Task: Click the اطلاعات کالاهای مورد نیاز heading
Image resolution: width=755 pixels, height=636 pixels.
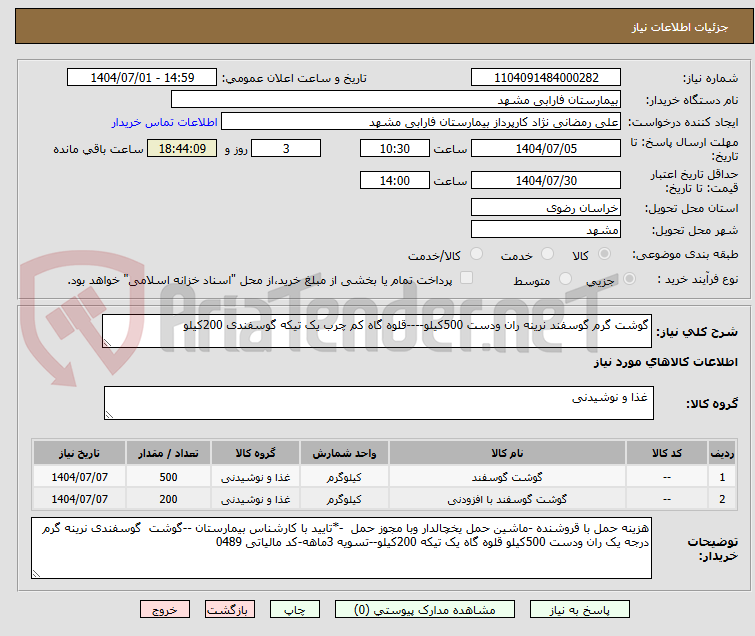Action: click(665, 362)
